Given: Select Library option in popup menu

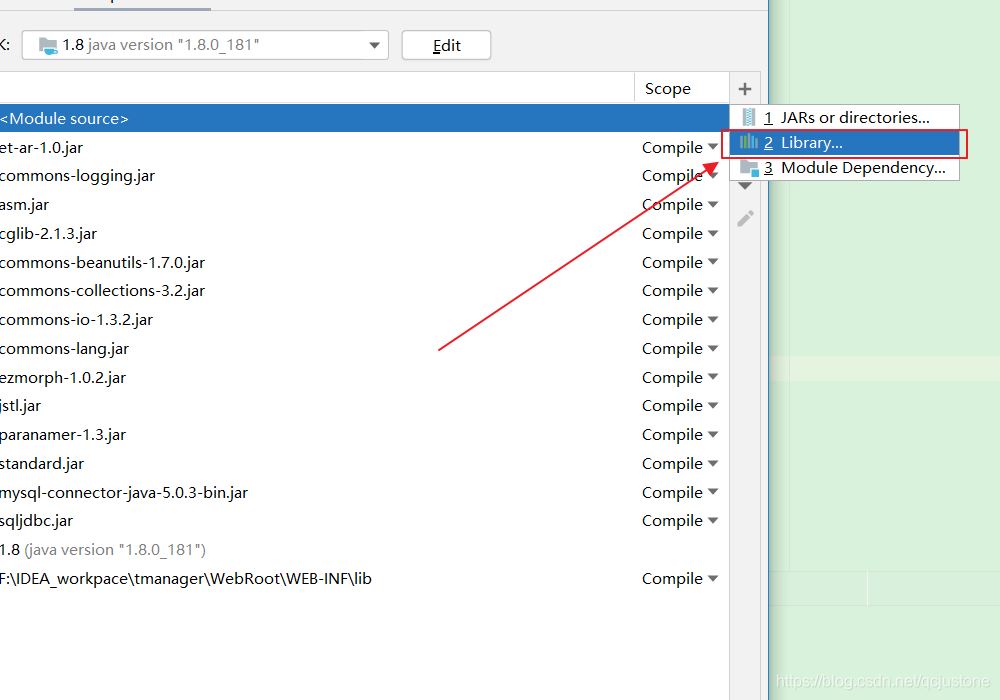Looking at the screenshot, I should [845, 143].
